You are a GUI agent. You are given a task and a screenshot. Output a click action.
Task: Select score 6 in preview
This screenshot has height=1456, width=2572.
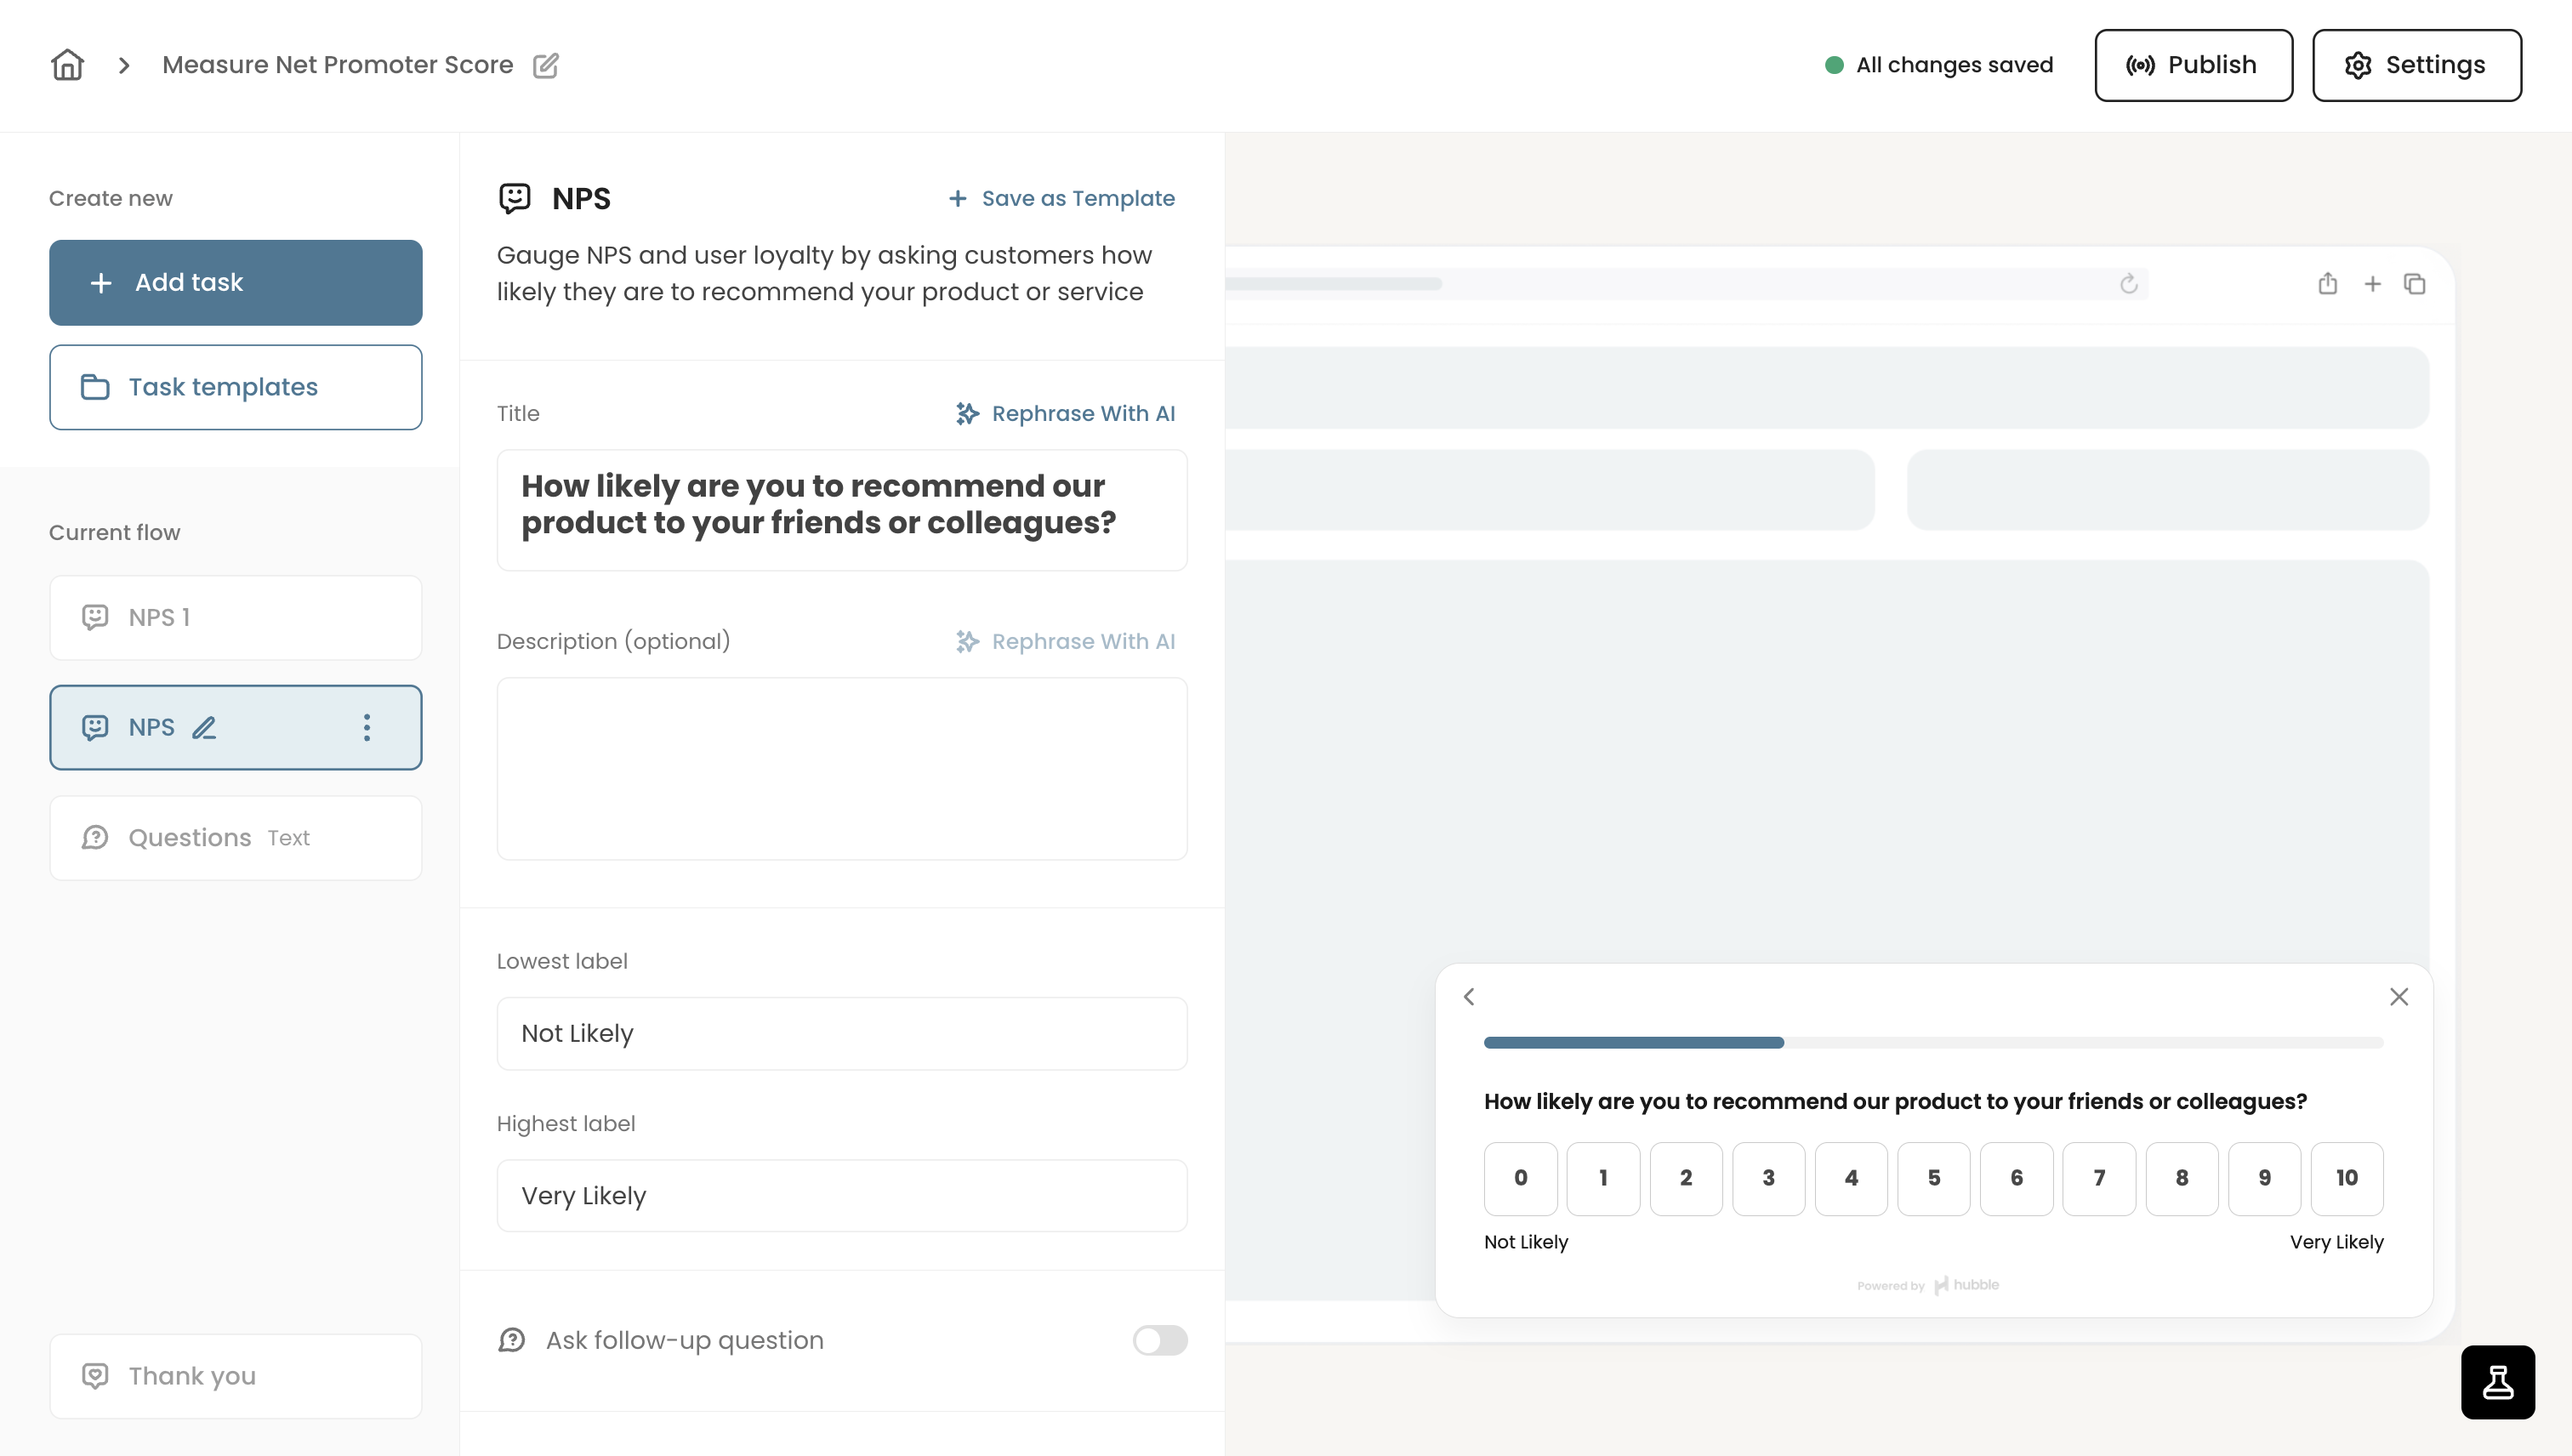pos(2017,1178)
